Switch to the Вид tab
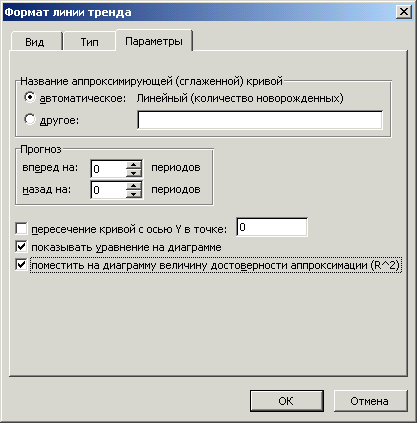This screenshot has width=417, height=423. [36, 42]
